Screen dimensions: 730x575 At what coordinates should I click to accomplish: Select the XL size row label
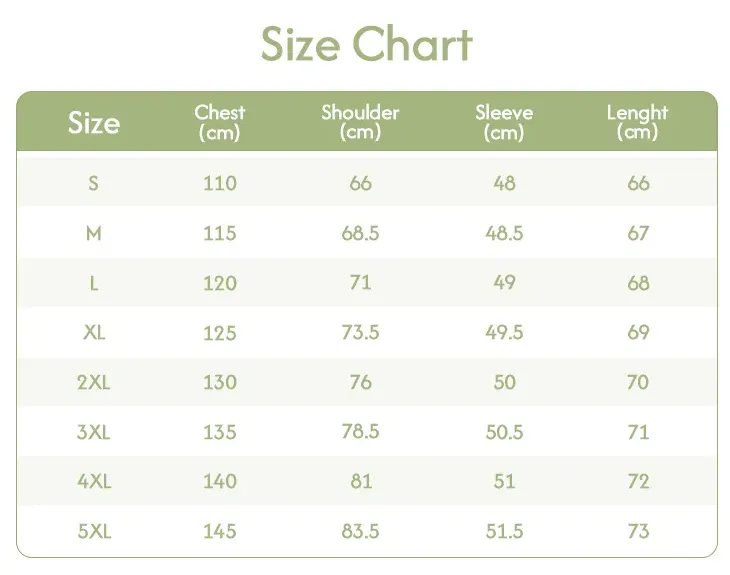point(94,332)
